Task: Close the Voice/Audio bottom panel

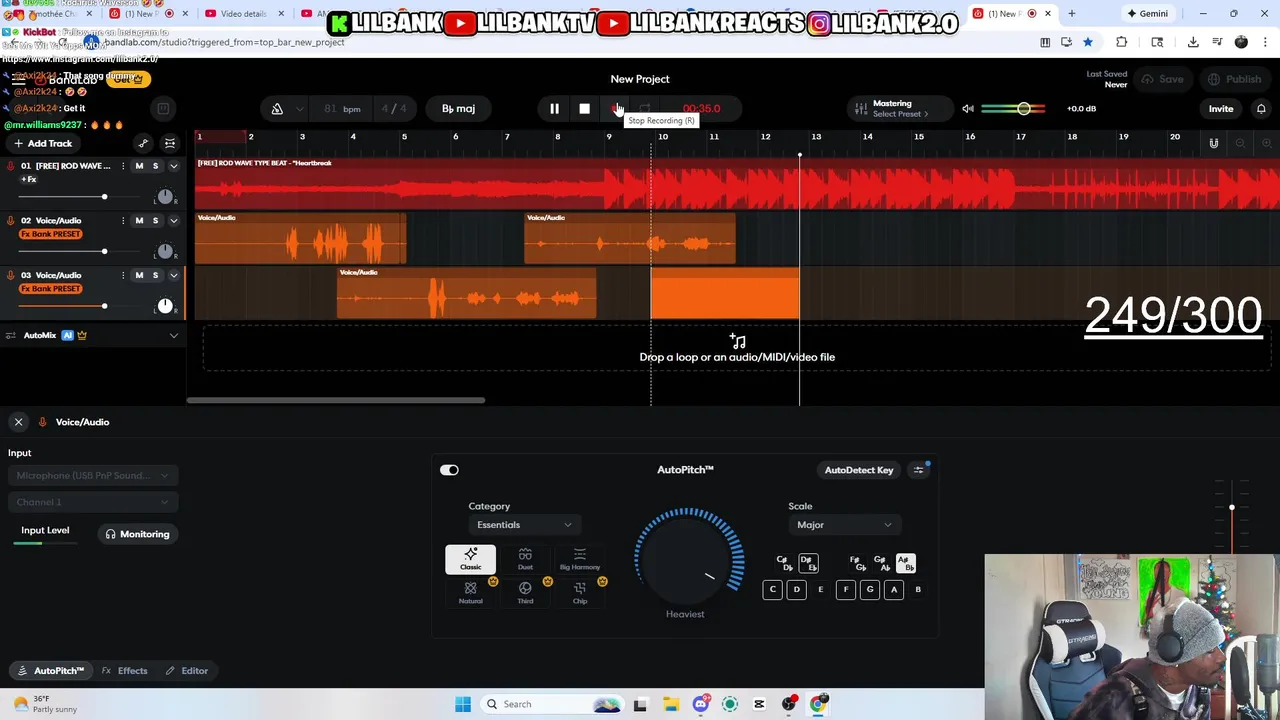Action: coord(18,422)
